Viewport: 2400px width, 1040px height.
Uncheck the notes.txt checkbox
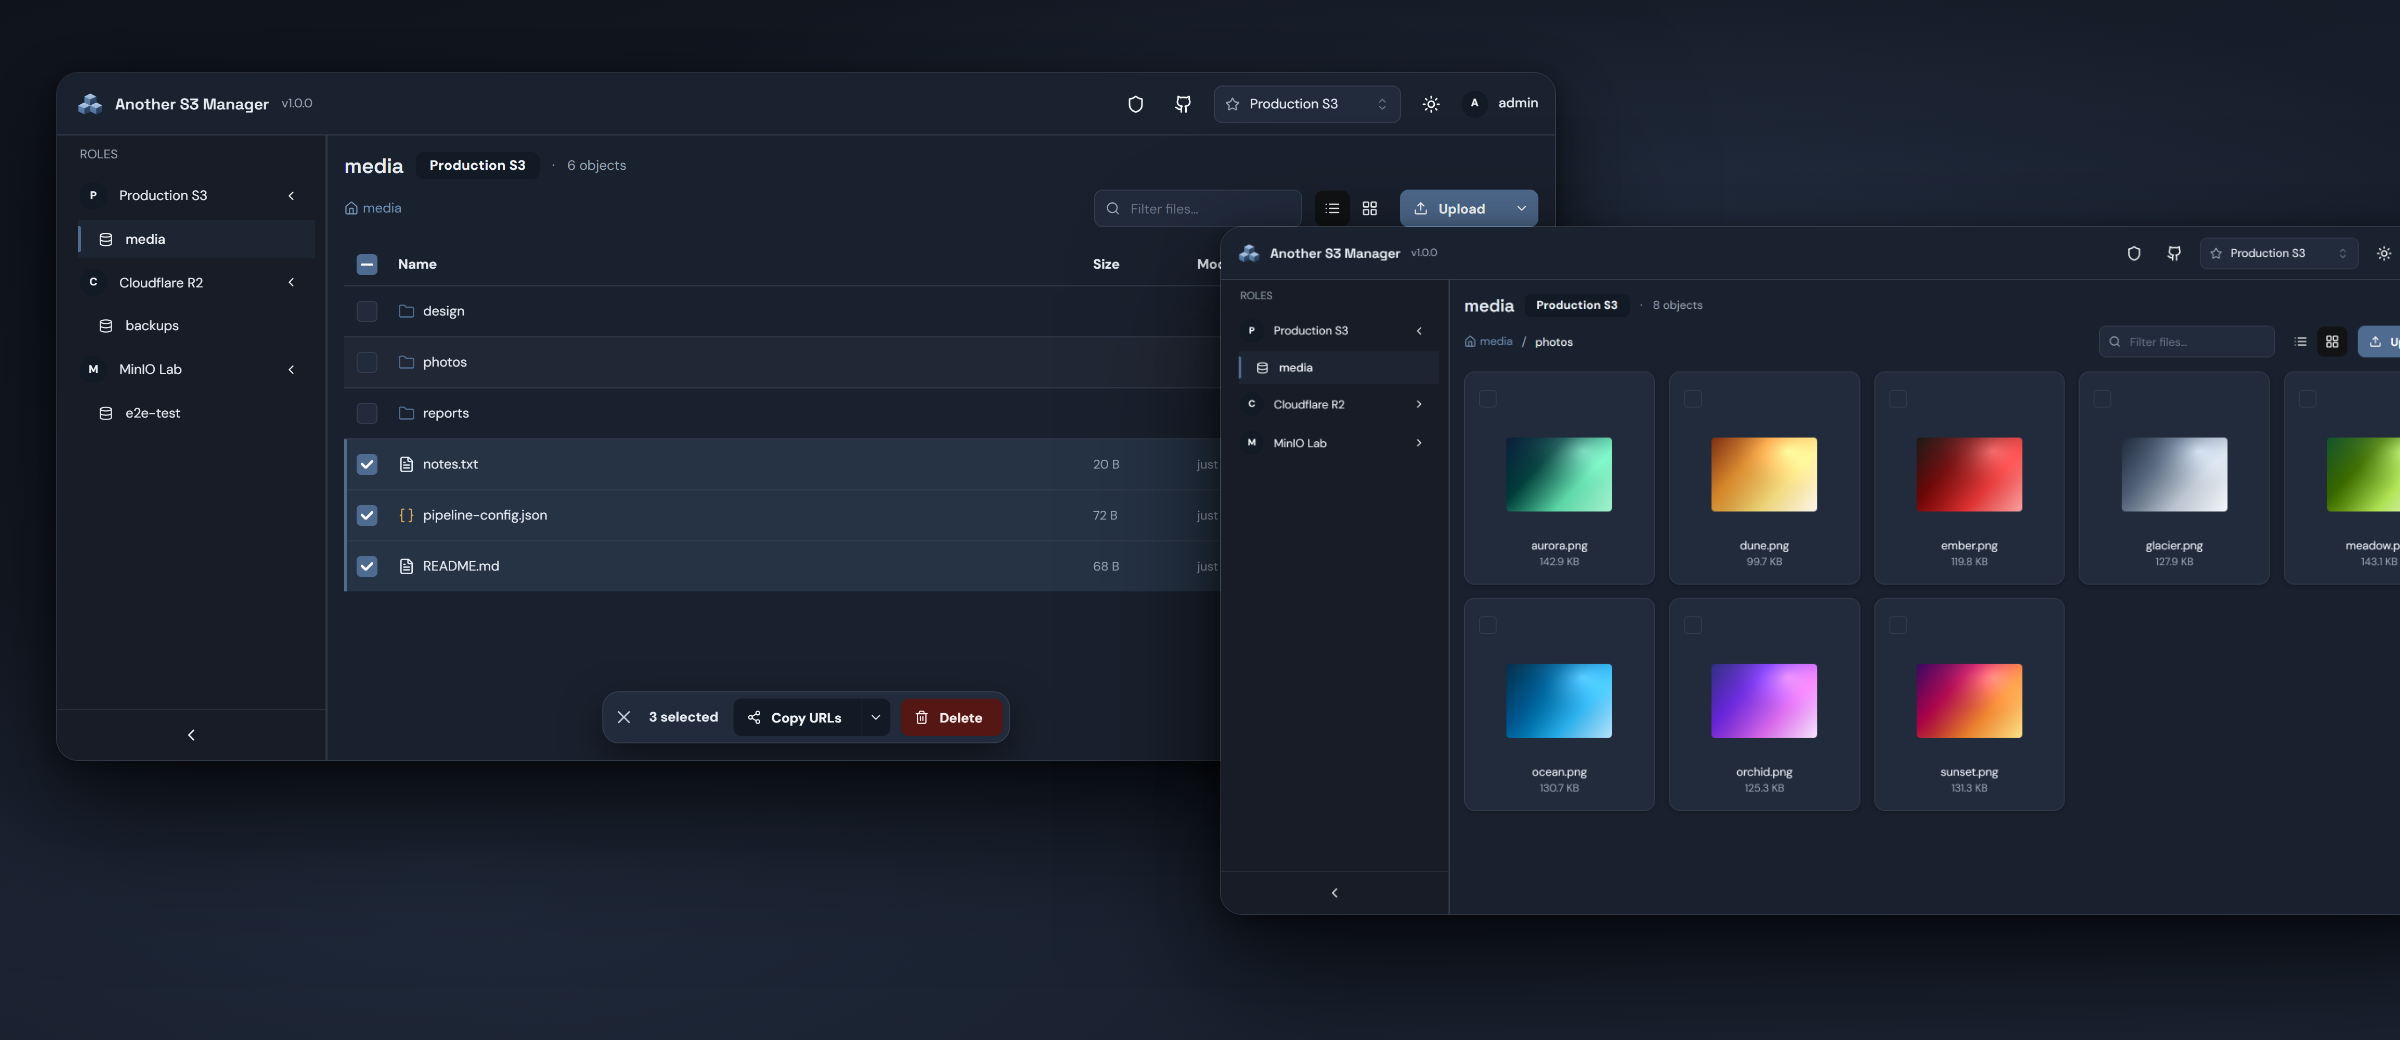click(x=367, y=464)
